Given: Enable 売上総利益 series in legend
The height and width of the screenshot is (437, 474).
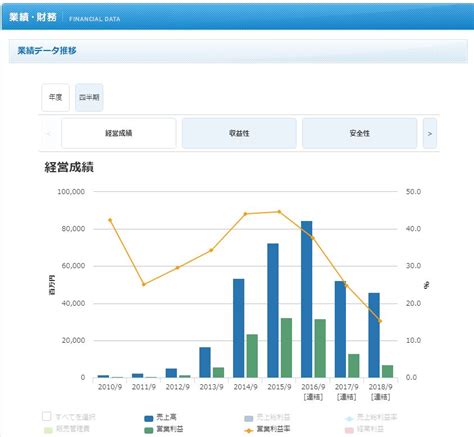Looking at the screenshot, I should [x=267, y=417].
